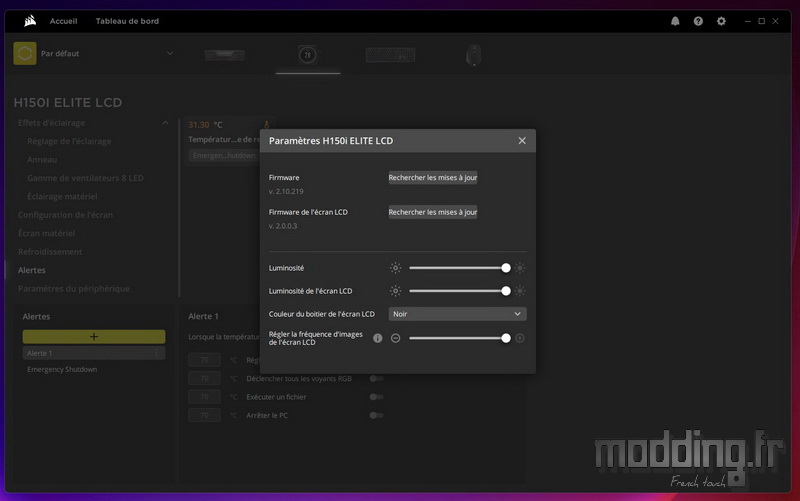The width and height of the screenshot is (800, 501).
Task: Open the Couleur du boîtier dropdown set to Noir
Action: pyautogui.click(x=457, y=314)
